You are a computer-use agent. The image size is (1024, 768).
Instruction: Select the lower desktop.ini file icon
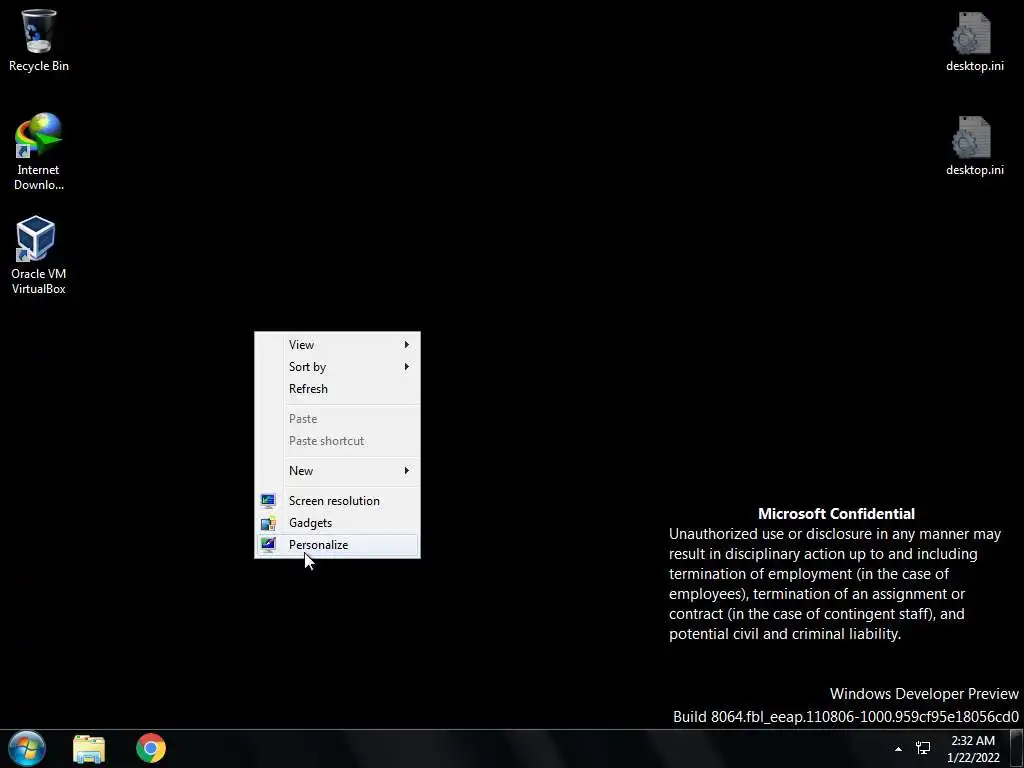974,146
